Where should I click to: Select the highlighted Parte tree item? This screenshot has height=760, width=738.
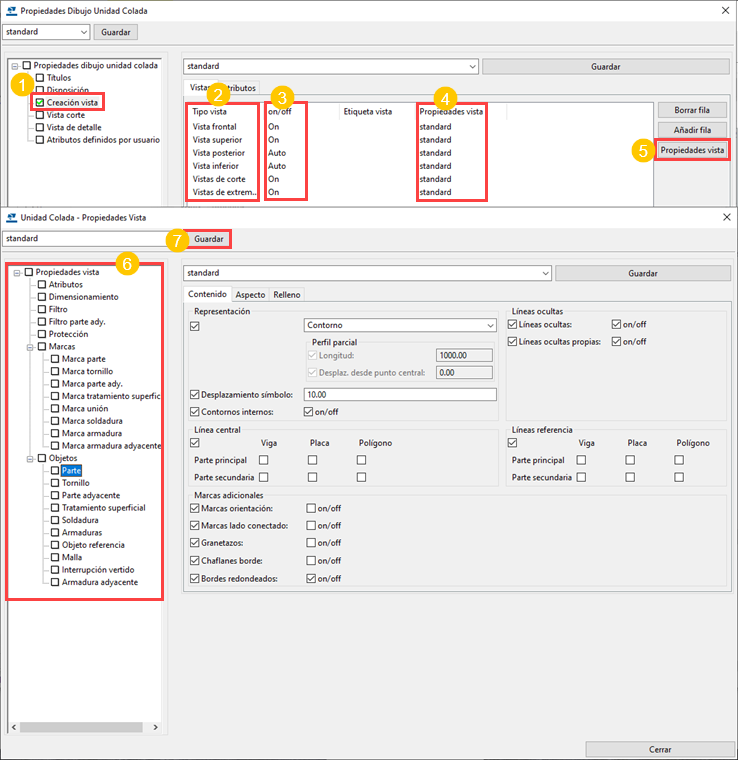[71, 471]
